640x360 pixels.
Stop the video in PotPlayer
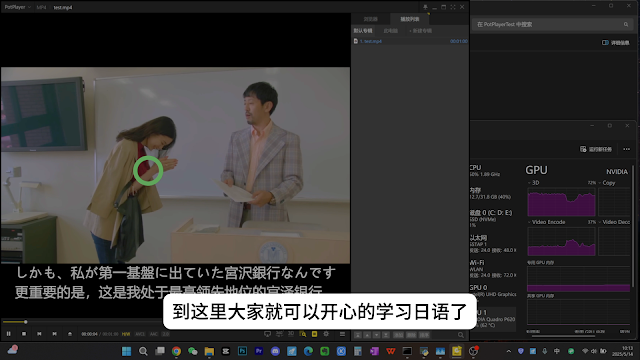click(24, 334)
